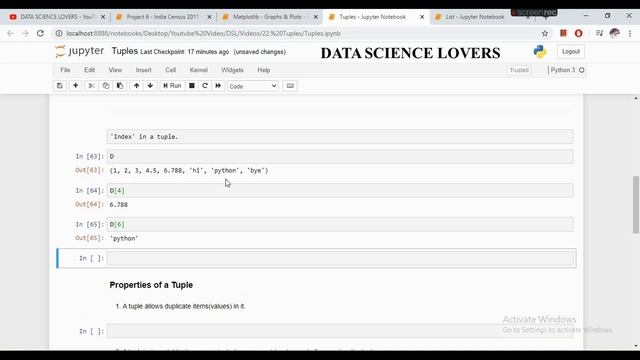Open the View menu
The image size is (640, 360).
(x=115, y=70)
